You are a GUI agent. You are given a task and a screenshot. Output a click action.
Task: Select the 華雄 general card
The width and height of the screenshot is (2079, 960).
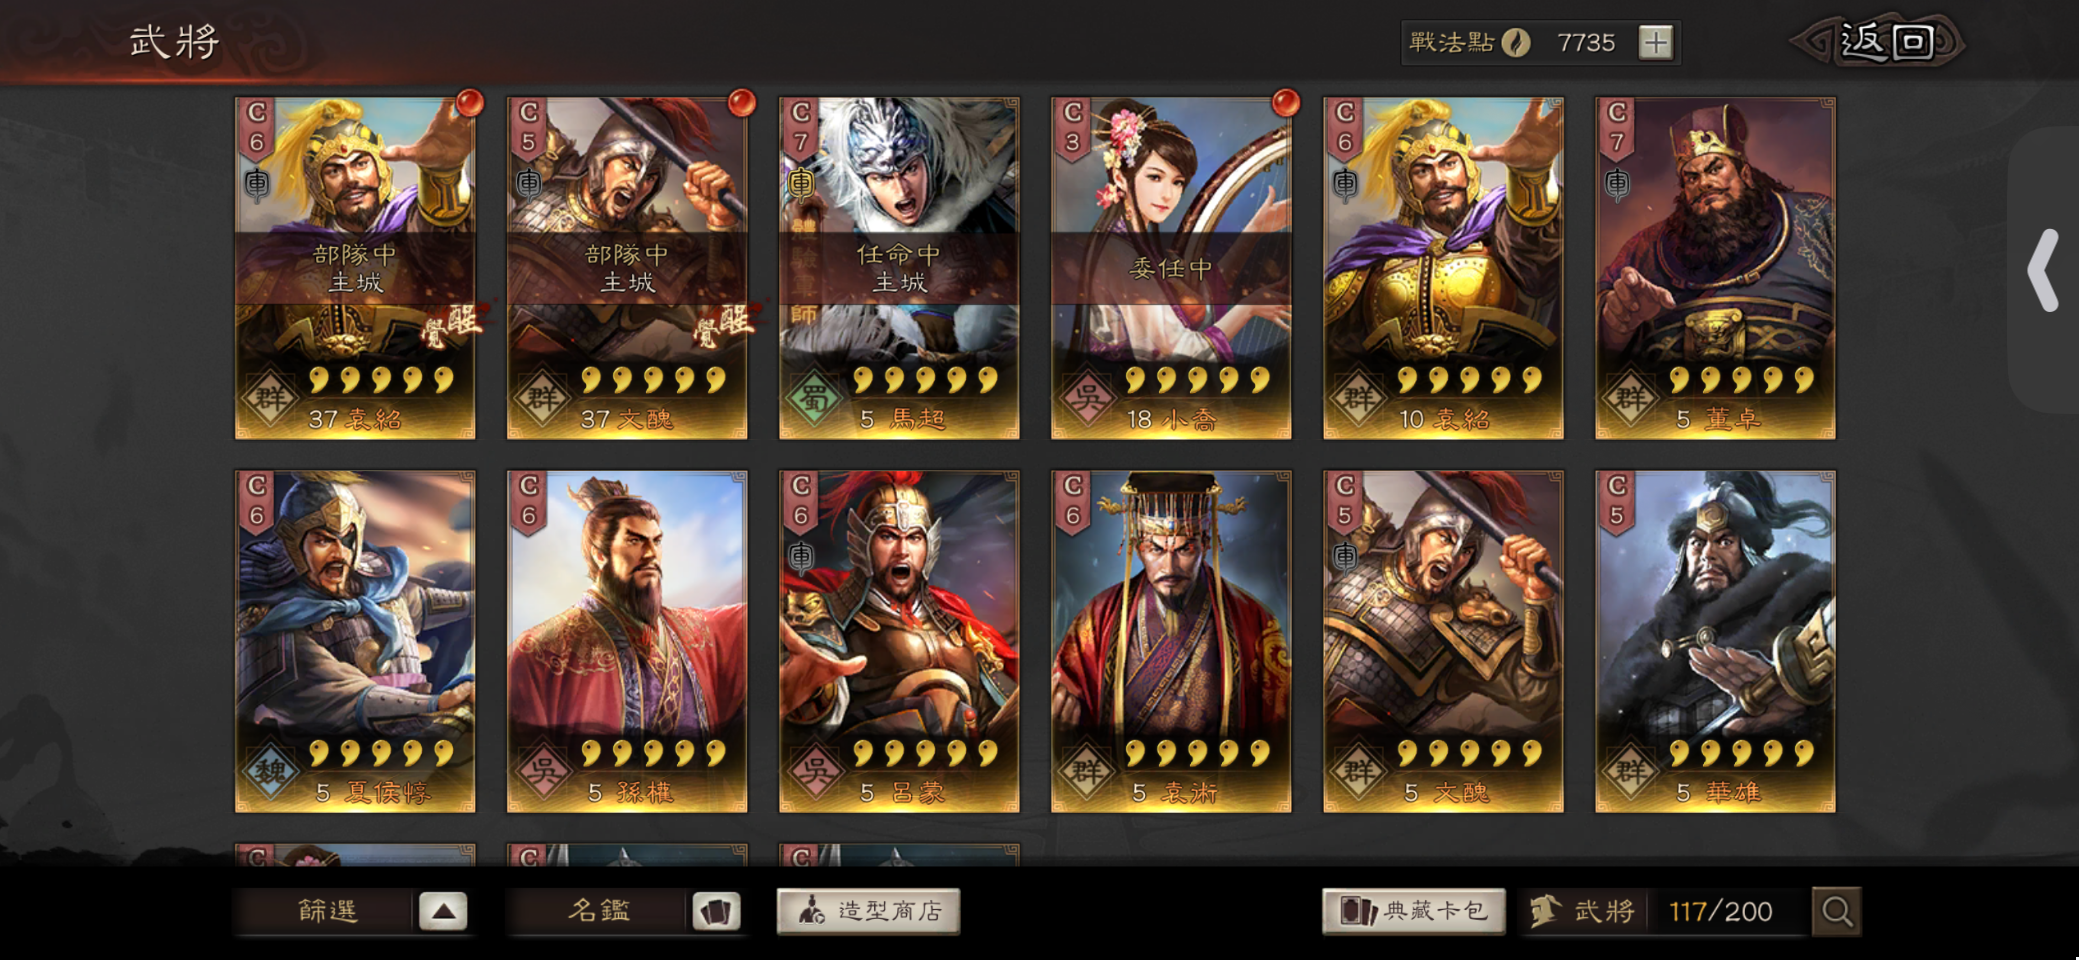click(x=1715, y=641)
